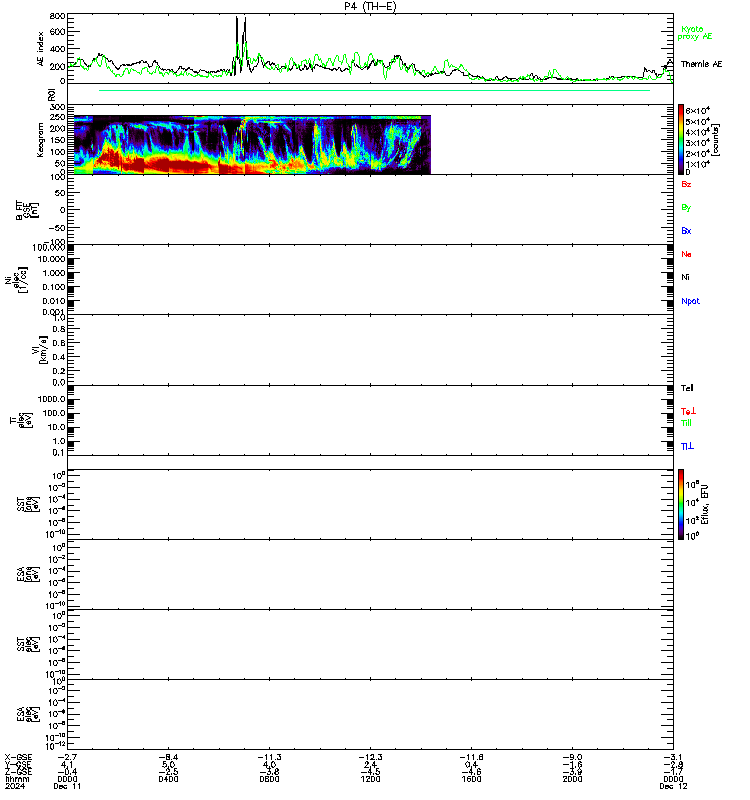Click the green Ti parallel legend label
750x800 pixels.
coord(686,423)
